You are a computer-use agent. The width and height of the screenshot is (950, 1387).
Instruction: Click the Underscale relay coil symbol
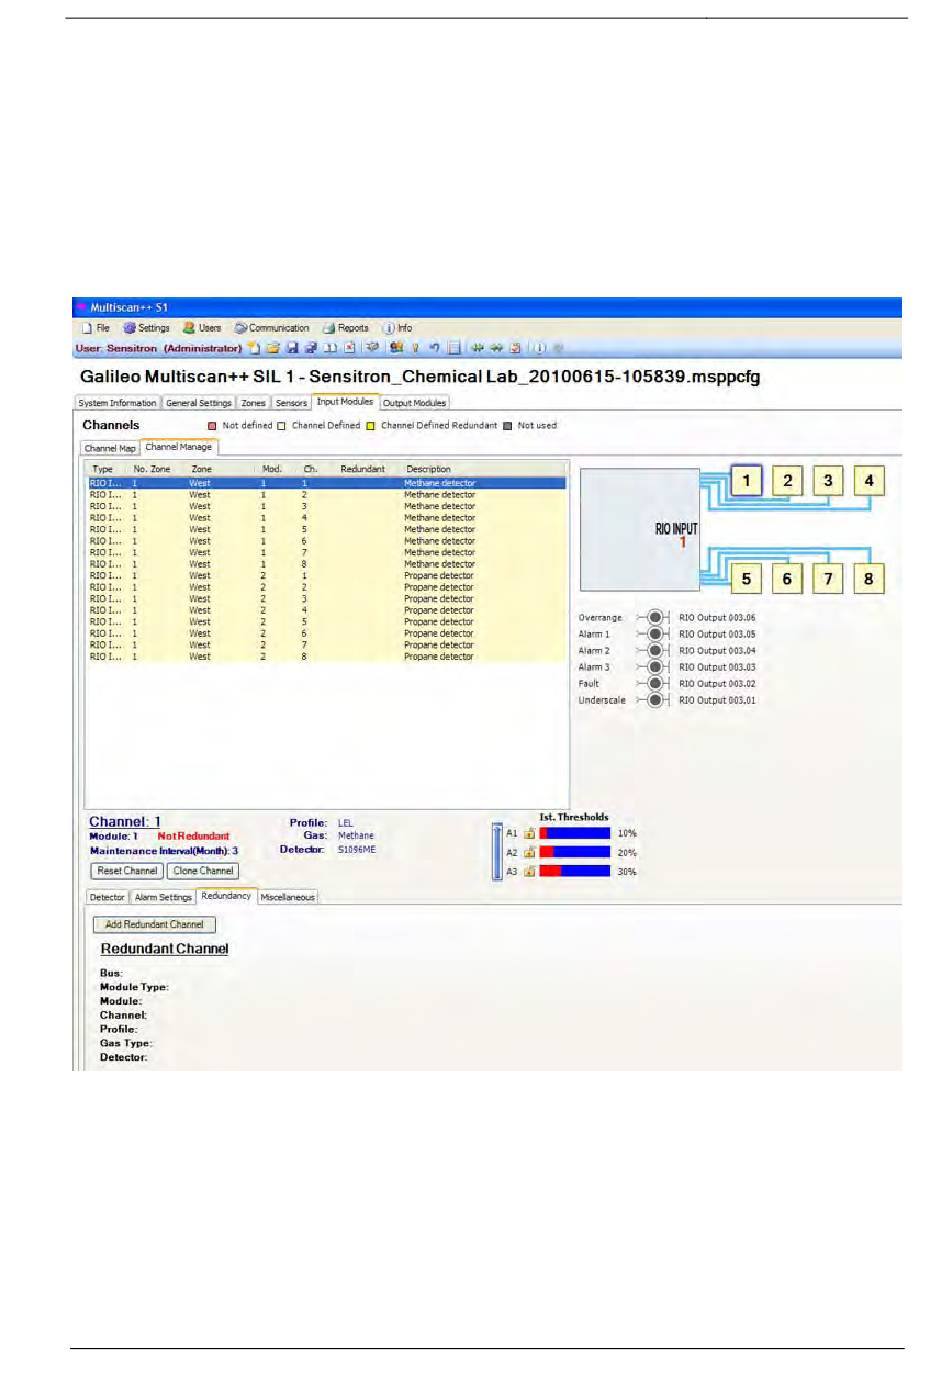pyautogui.click(x=654, y=700)
